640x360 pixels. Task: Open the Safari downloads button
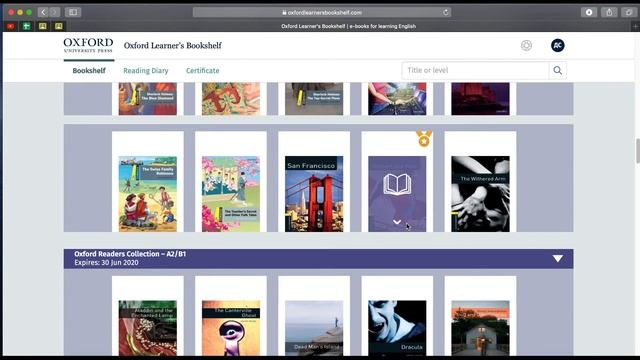pos(589,12)
